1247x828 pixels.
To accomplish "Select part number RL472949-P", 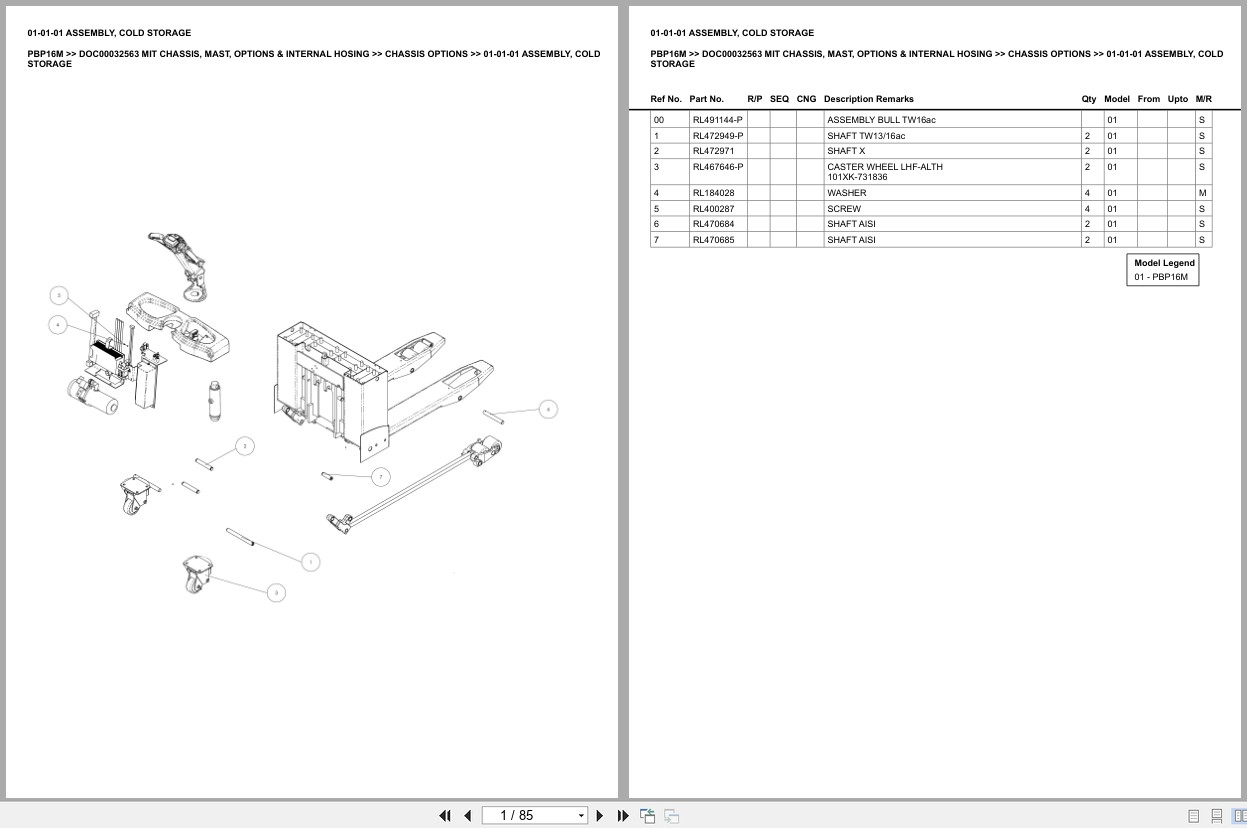I will pos(718,136).
